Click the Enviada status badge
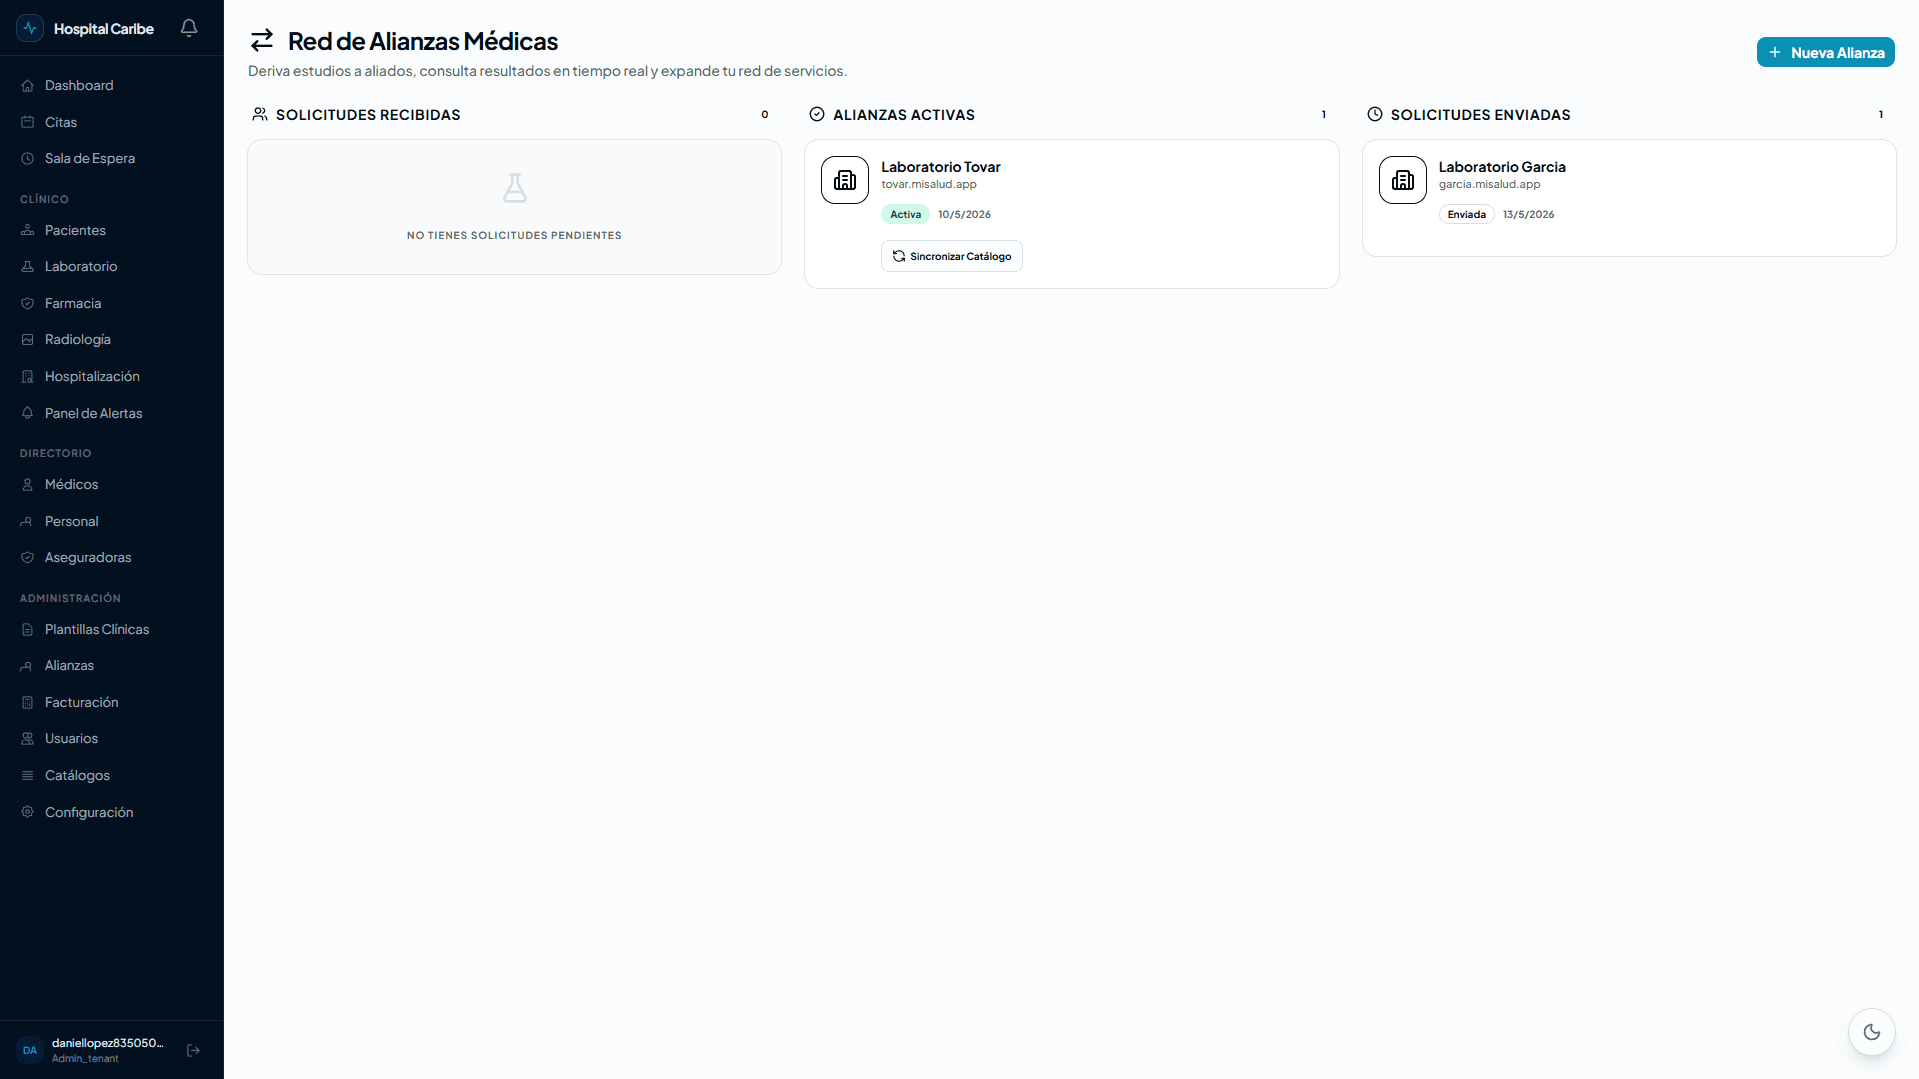The width and height of the screenshot is (1919, 1079). point(1466,214)
